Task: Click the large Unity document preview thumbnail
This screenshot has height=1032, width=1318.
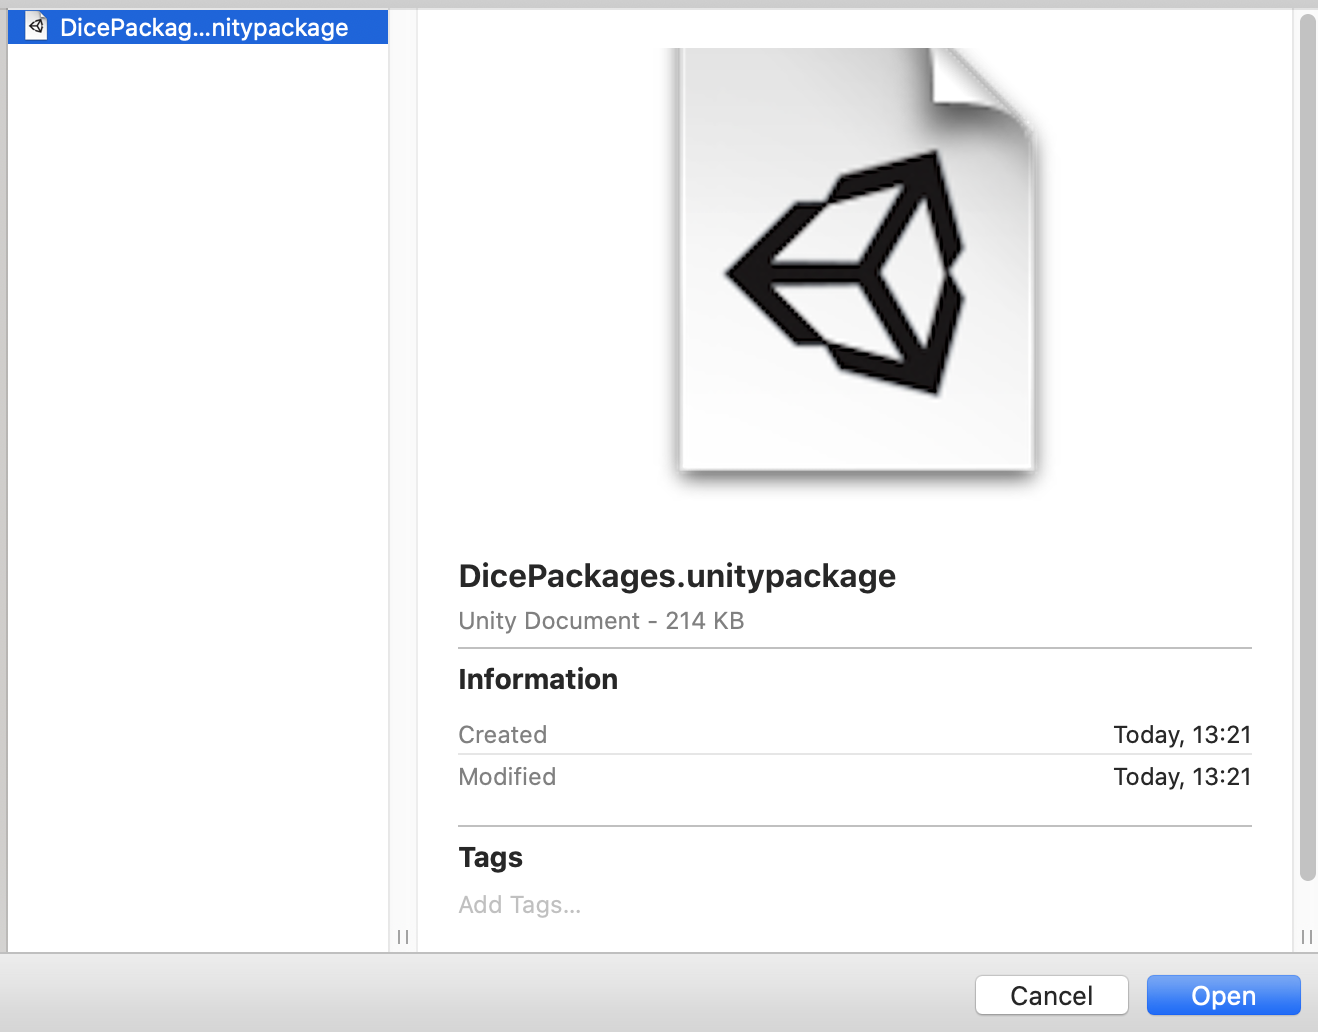Action: [856, 263]
